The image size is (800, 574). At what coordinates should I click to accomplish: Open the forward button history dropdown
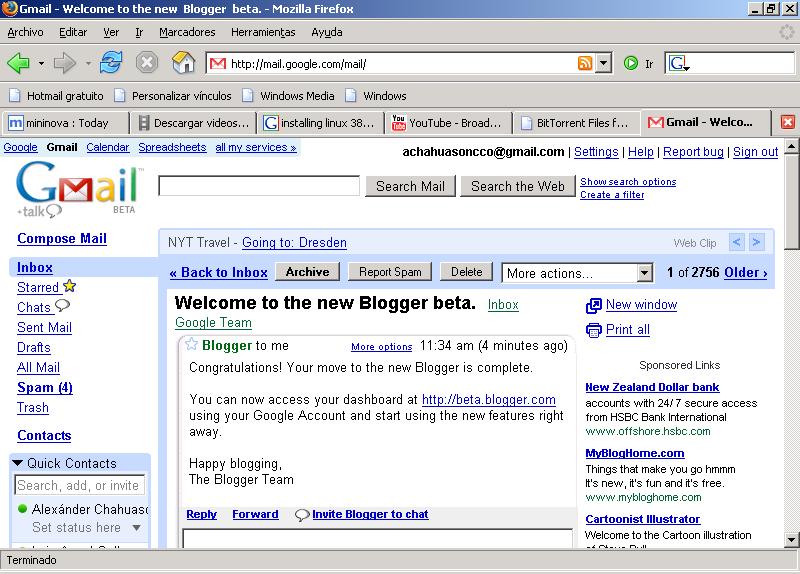pos(88,64)
